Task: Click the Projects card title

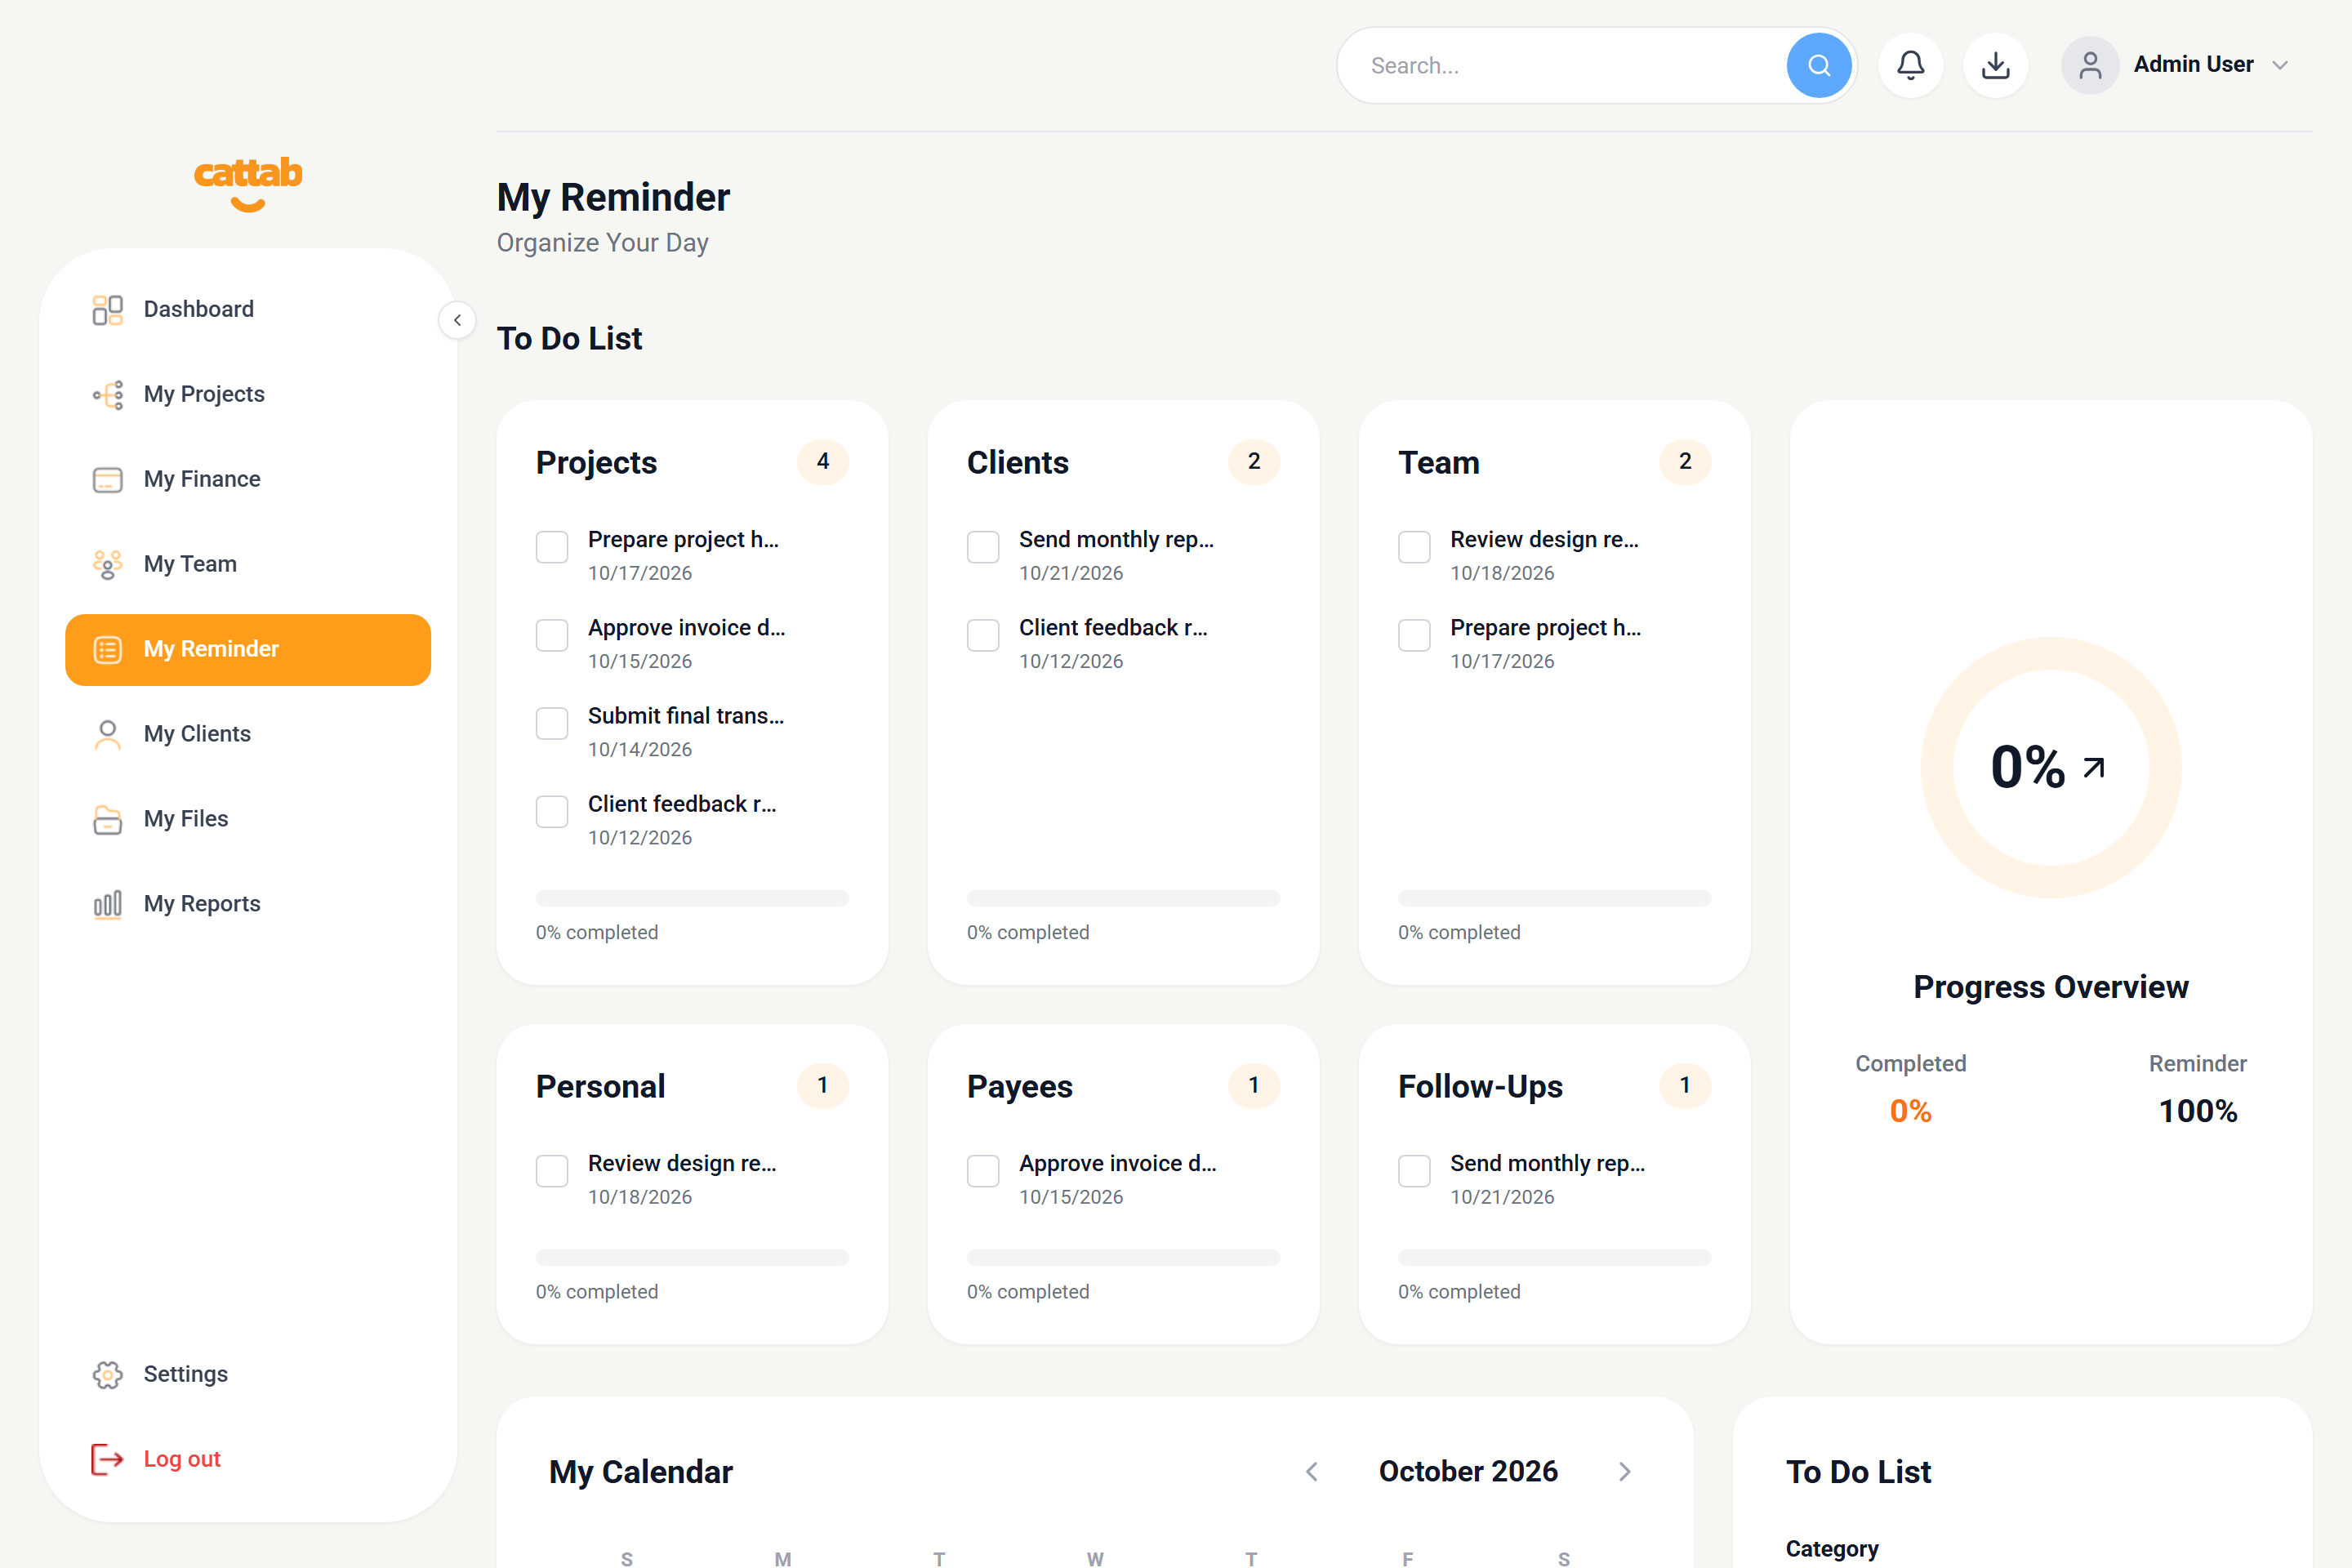Action: coord(597,463)
